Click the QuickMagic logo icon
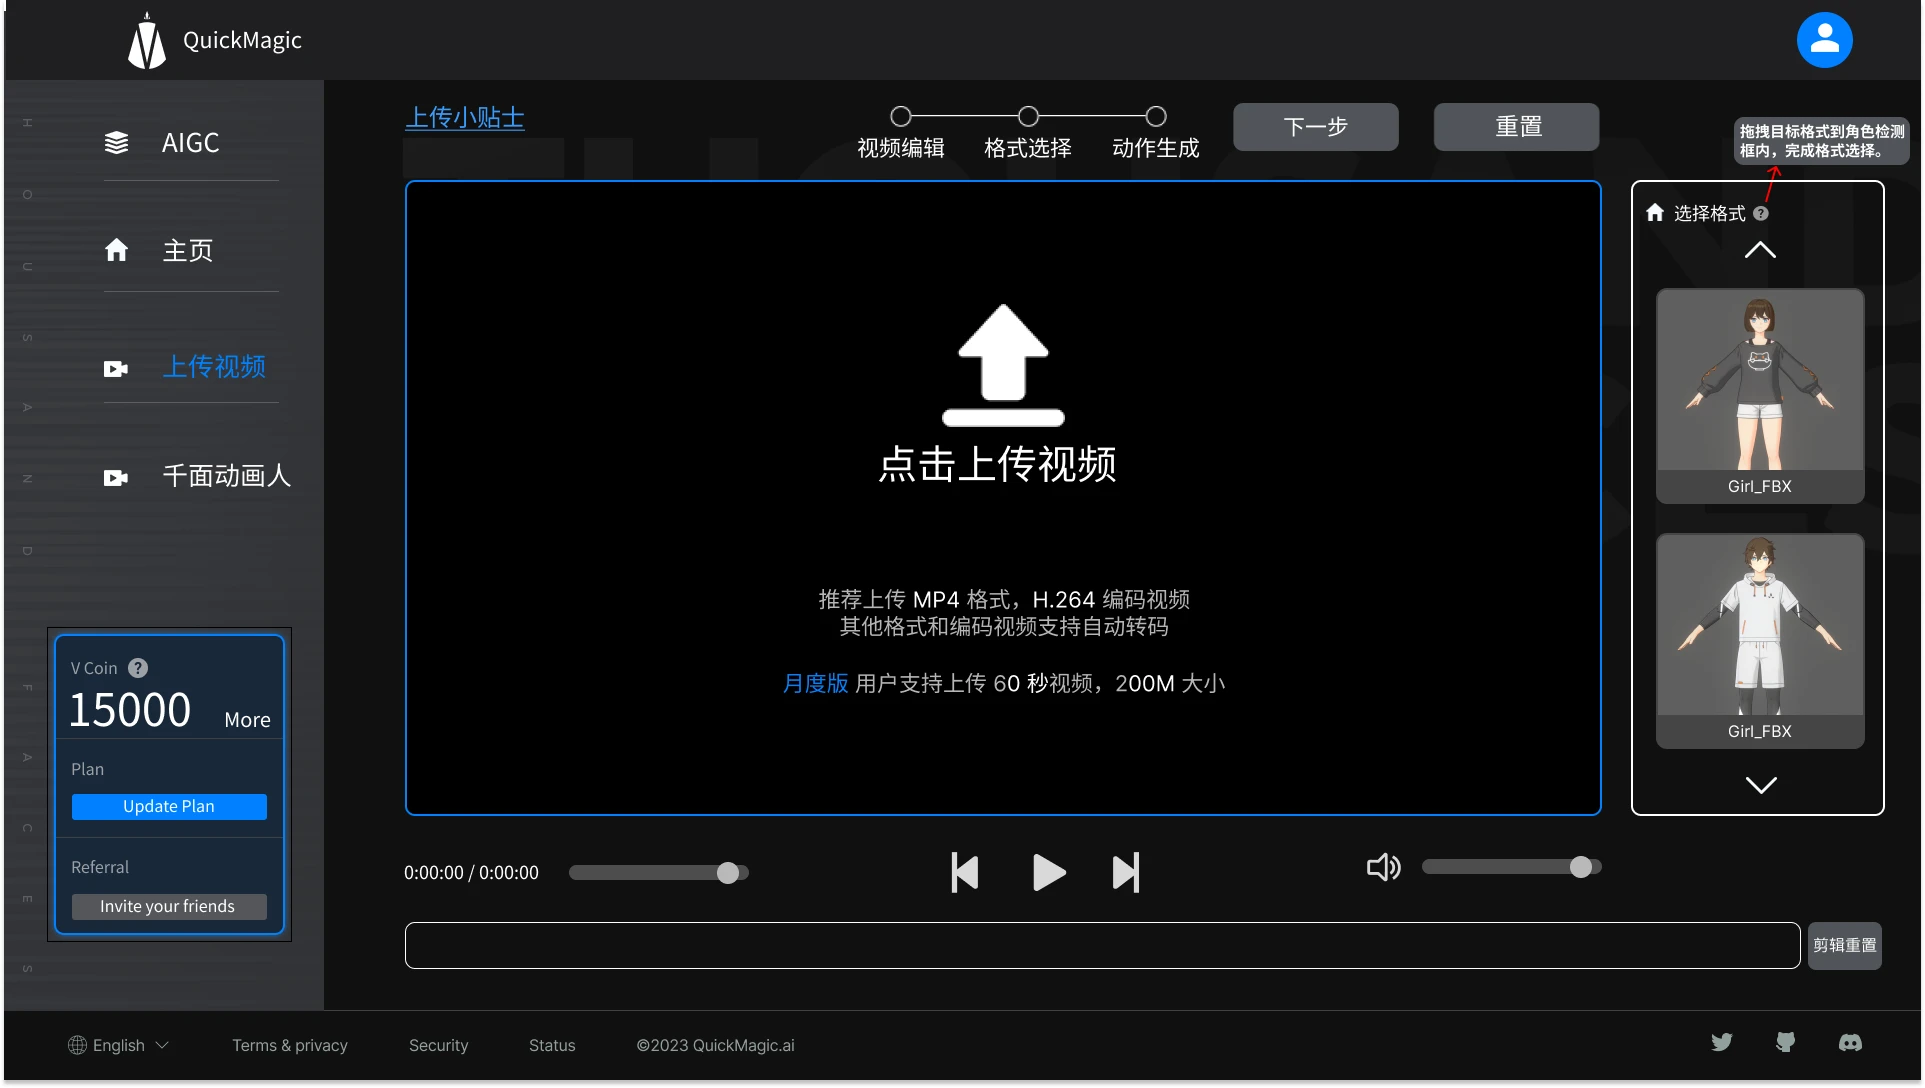Image resolution: width=1925 pixels, height=1088 pixels. coord(147,41)
